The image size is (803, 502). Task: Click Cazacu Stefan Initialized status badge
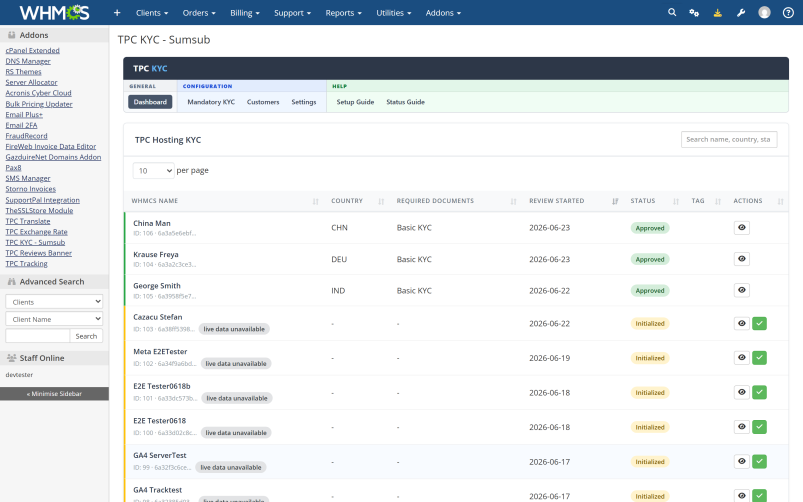coord(650,323)
